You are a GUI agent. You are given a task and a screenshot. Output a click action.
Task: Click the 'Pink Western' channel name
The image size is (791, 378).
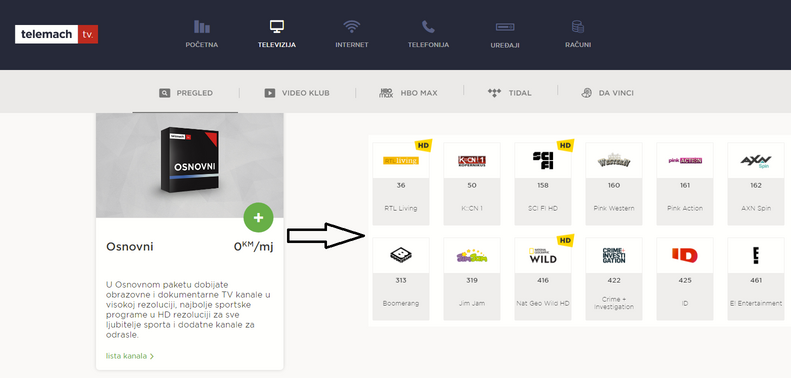coord(614,208)
